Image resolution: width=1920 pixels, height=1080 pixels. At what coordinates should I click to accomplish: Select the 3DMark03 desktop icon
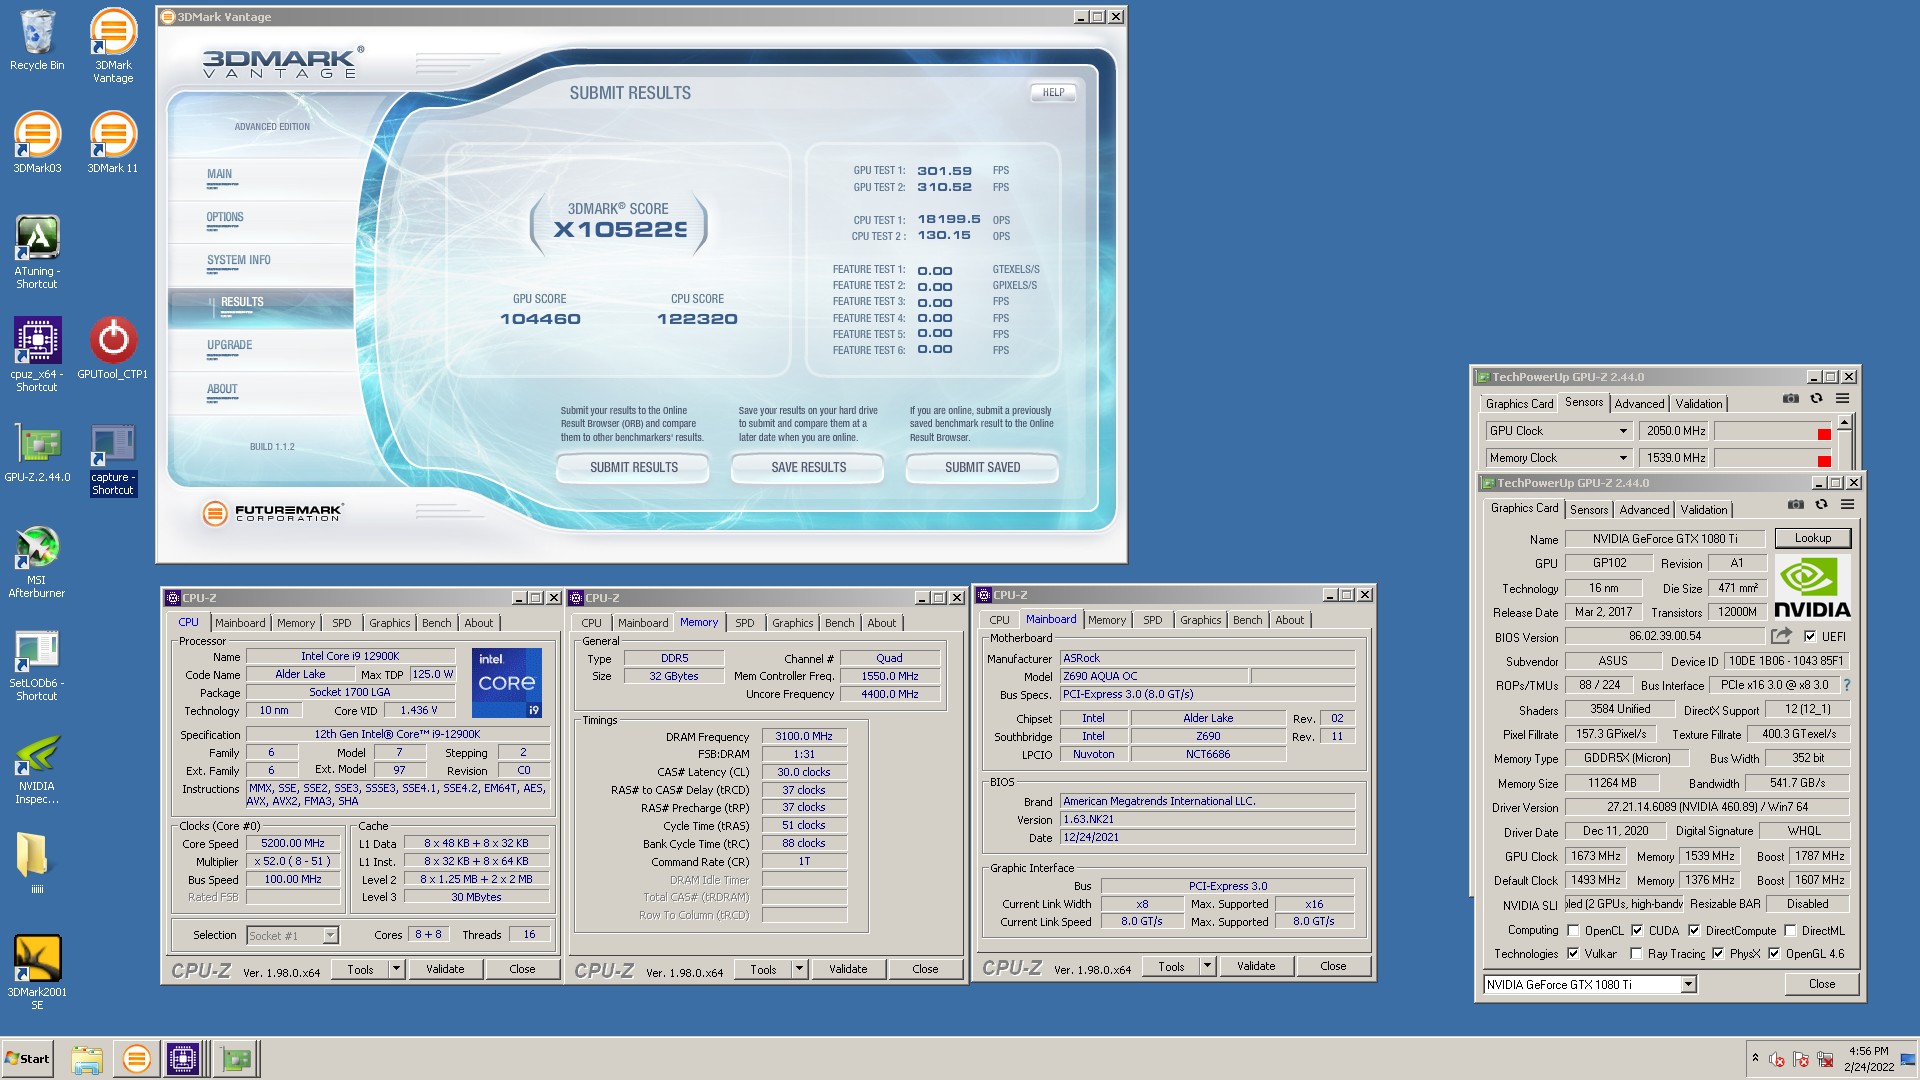click(x=37, y=142)
